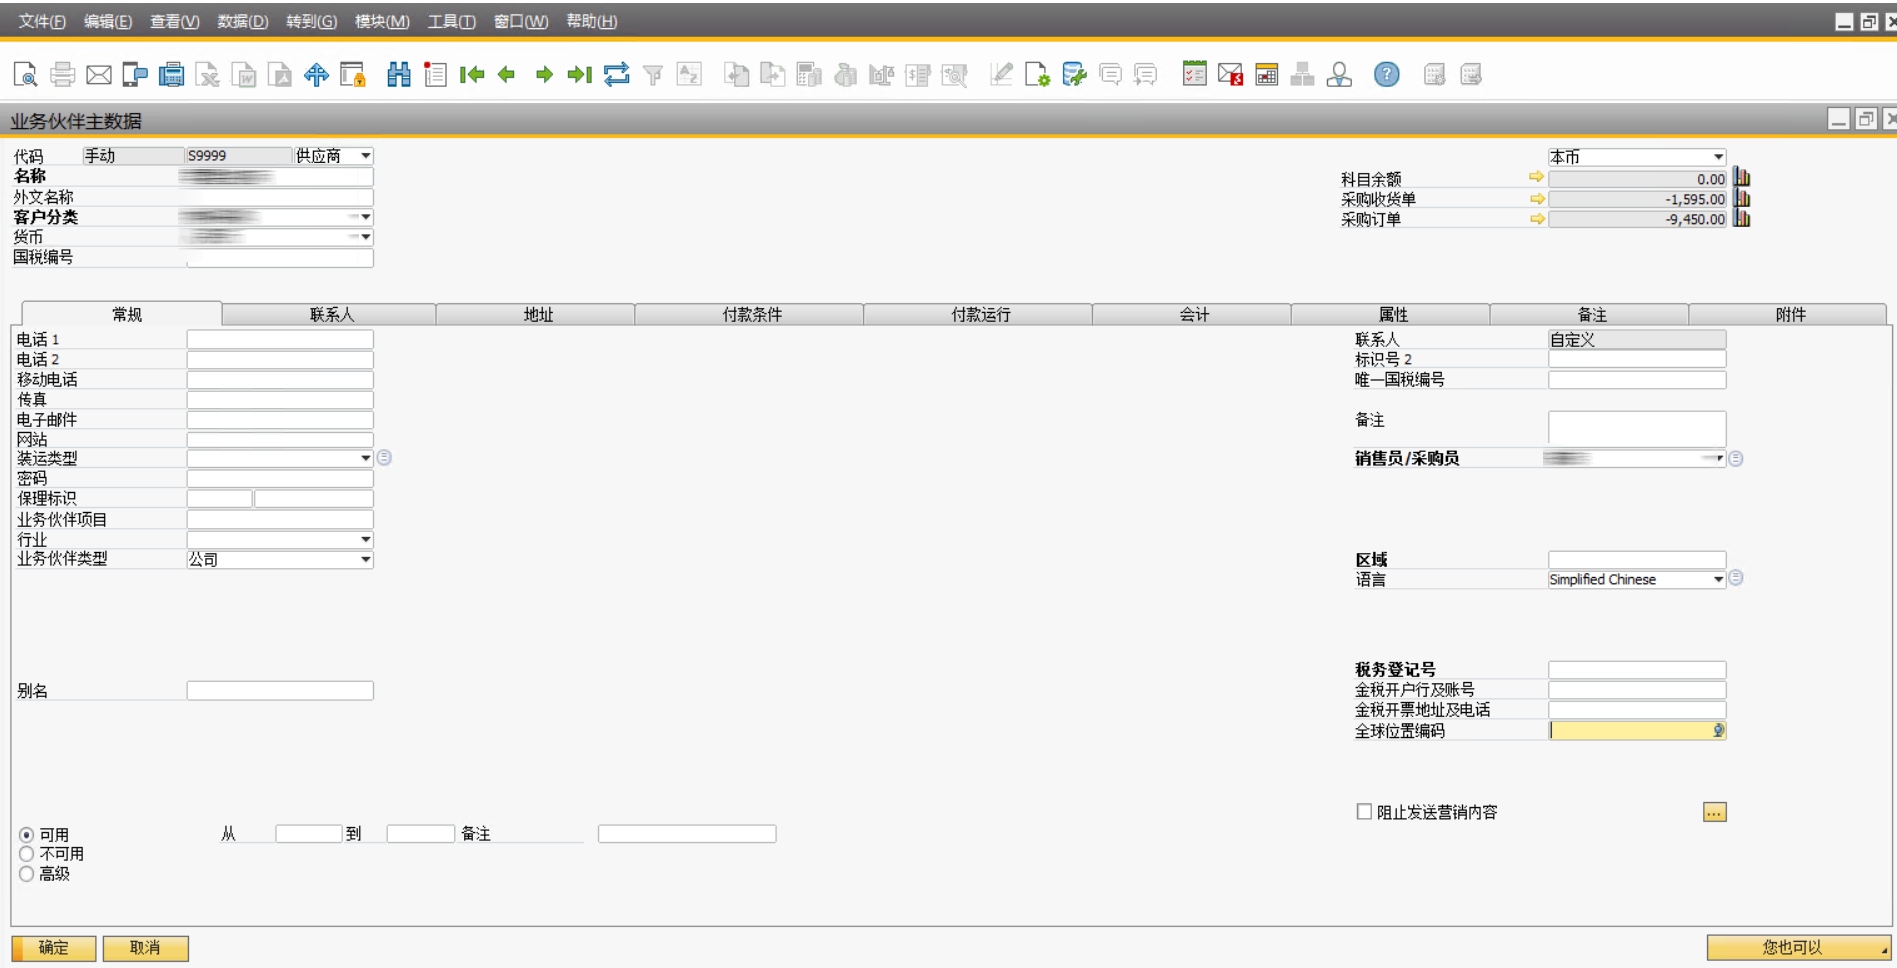Click the Send Fax icon
This screenshot has height=968, width=1897.
pyautogui.click(x=172, y=74)
